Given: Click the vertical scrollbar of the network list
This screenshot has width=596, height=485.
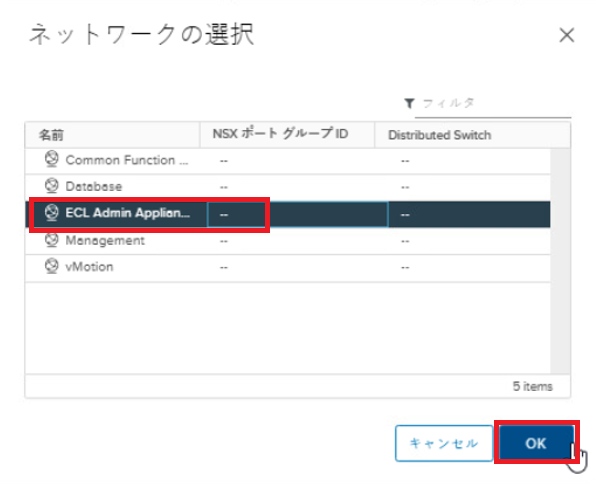Looking at the screenshot, I should (560, 261).
